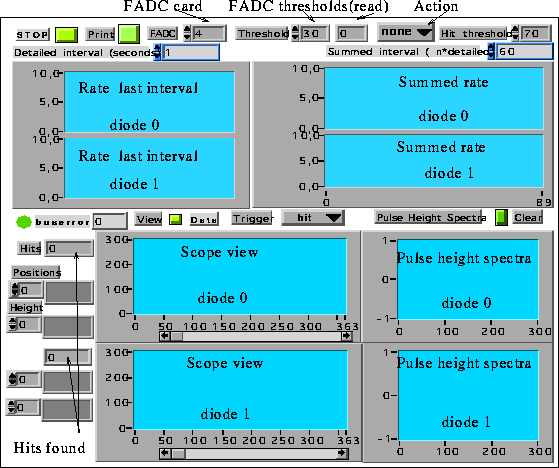Viewport: 559px width, 468px height.
Task: Click the Clear button
Action: [x=528, y=217]
